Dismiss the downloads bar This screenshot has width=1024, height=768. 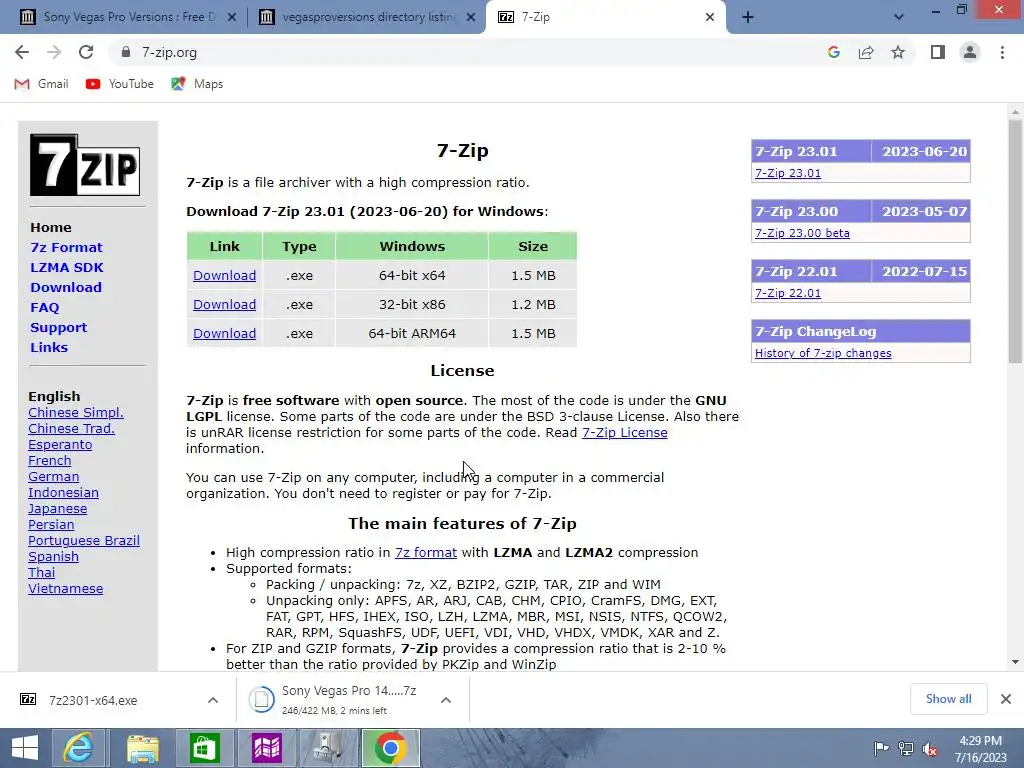point(1006,699)
